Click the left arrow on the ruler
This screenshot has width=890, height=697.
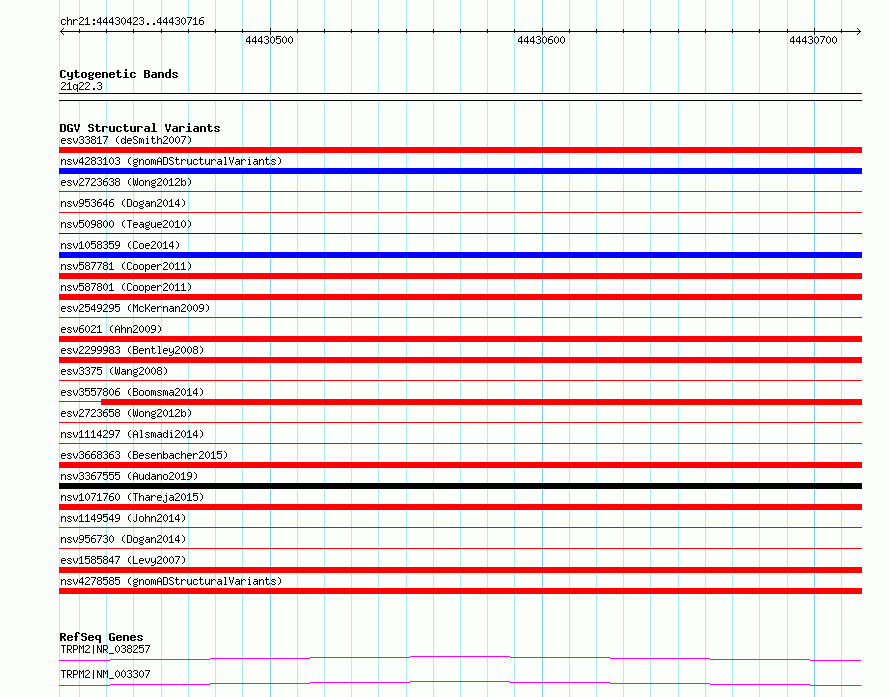click(x=62, y=32)
